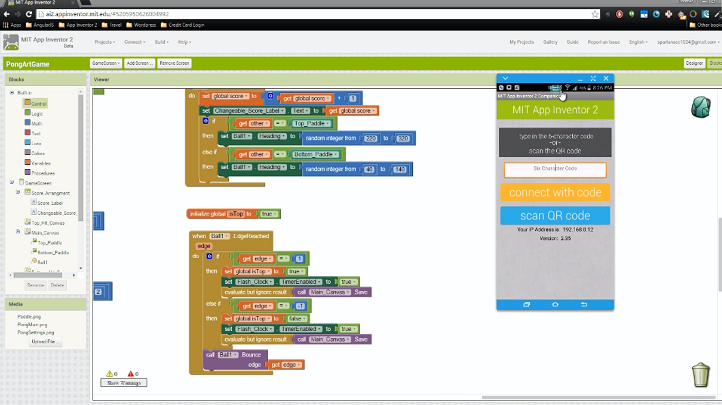Open the Build menu

tap(160, 42)
